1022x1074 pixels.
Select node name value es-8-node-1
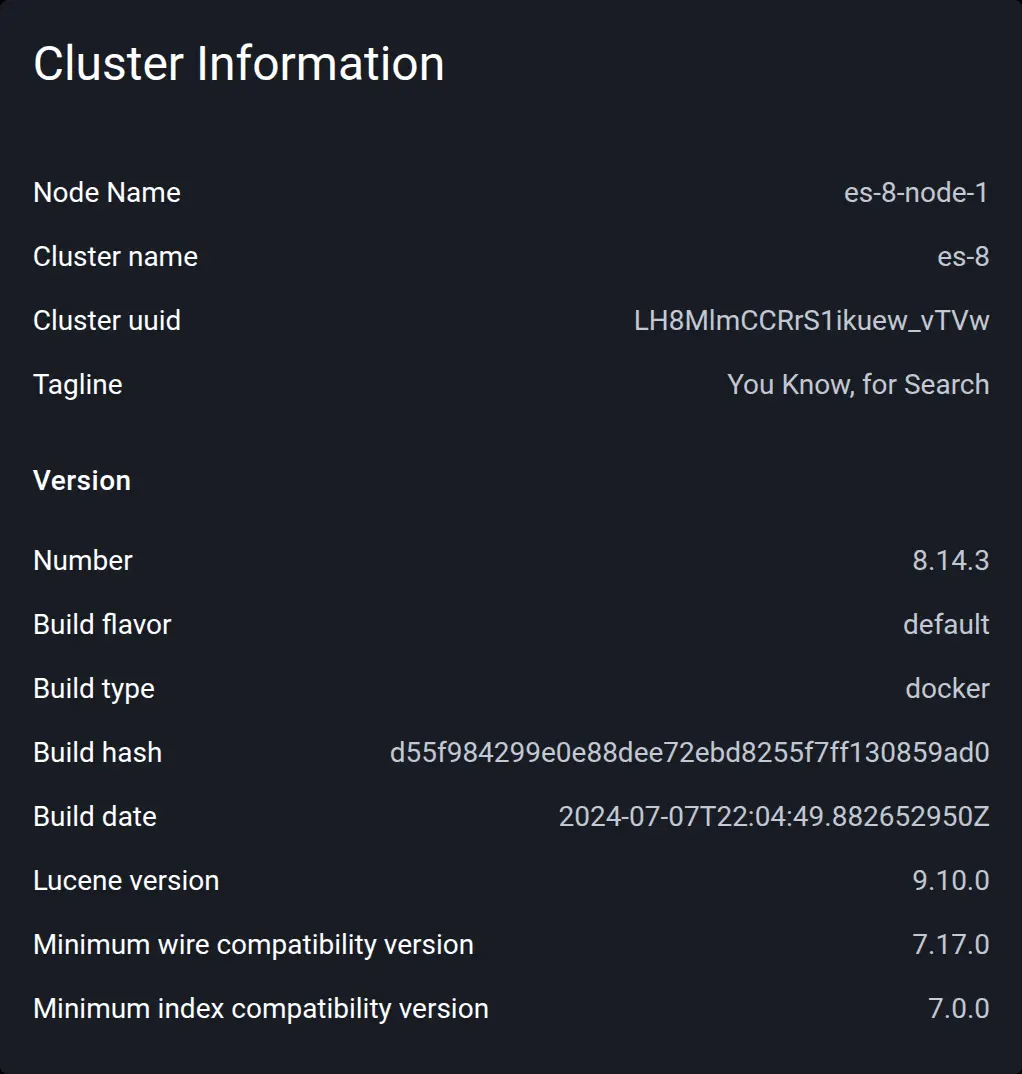pos(917,192)
